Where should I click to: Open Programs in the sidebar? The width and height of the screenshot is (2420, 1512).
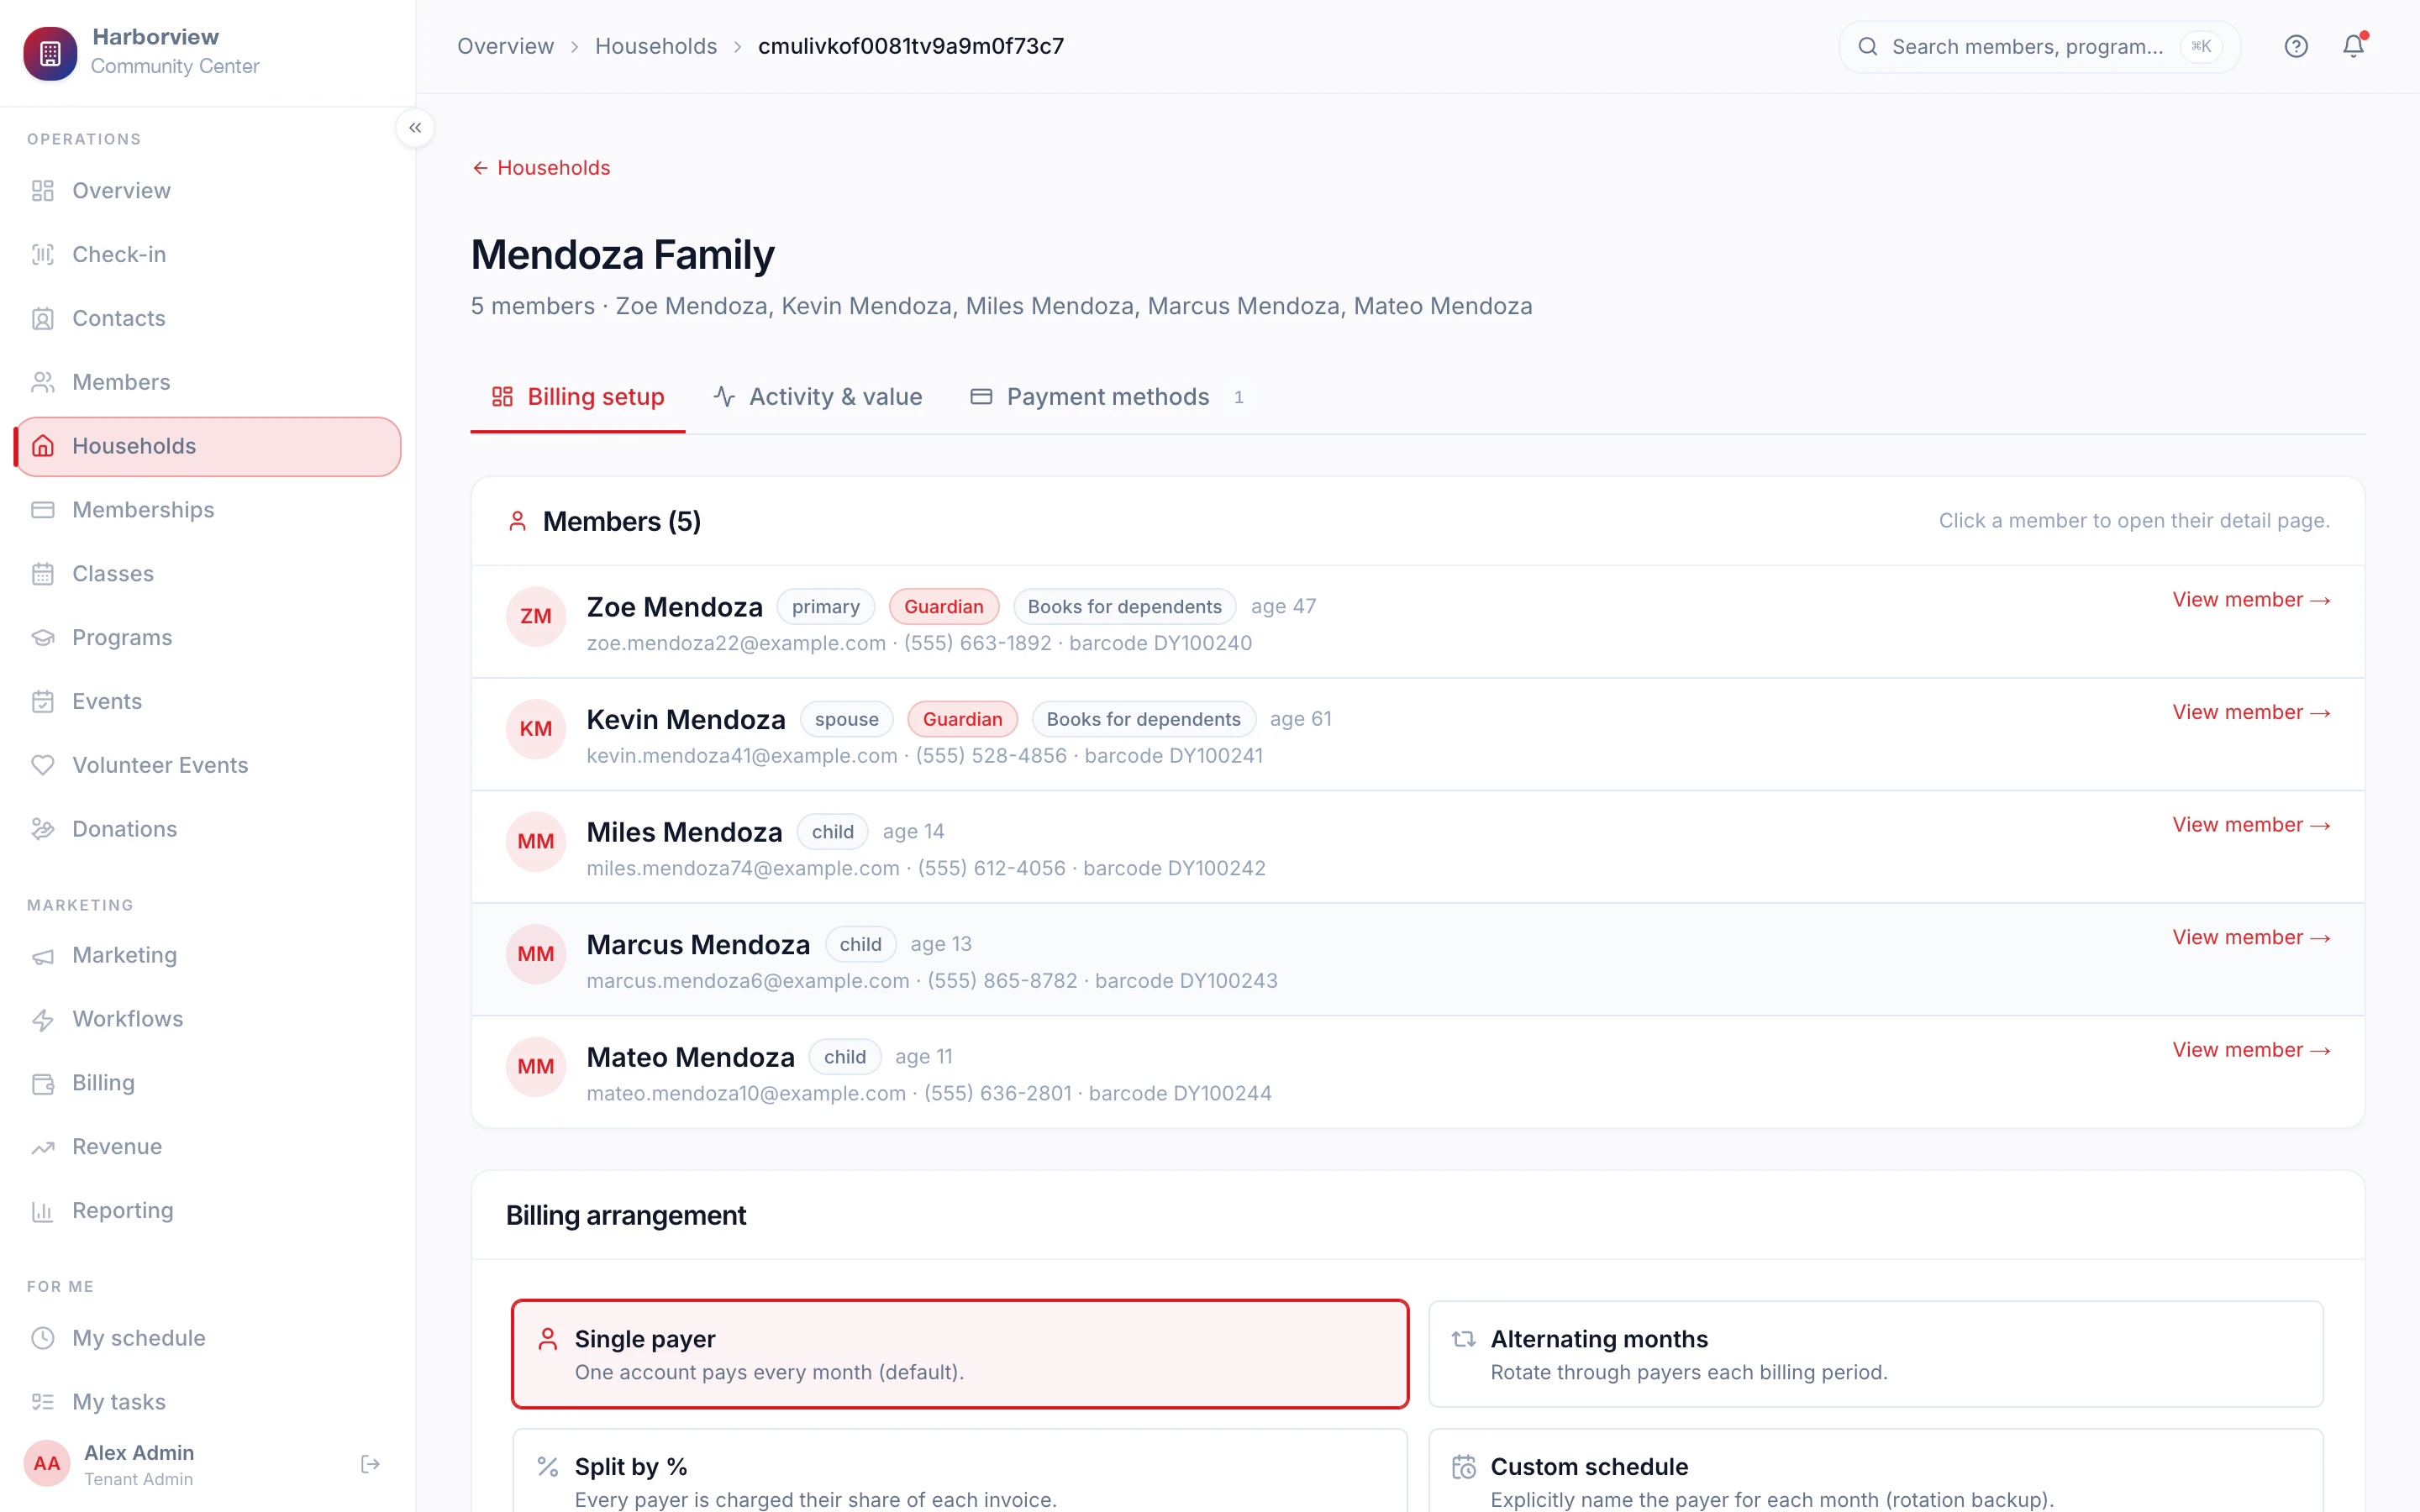[208, 638]
